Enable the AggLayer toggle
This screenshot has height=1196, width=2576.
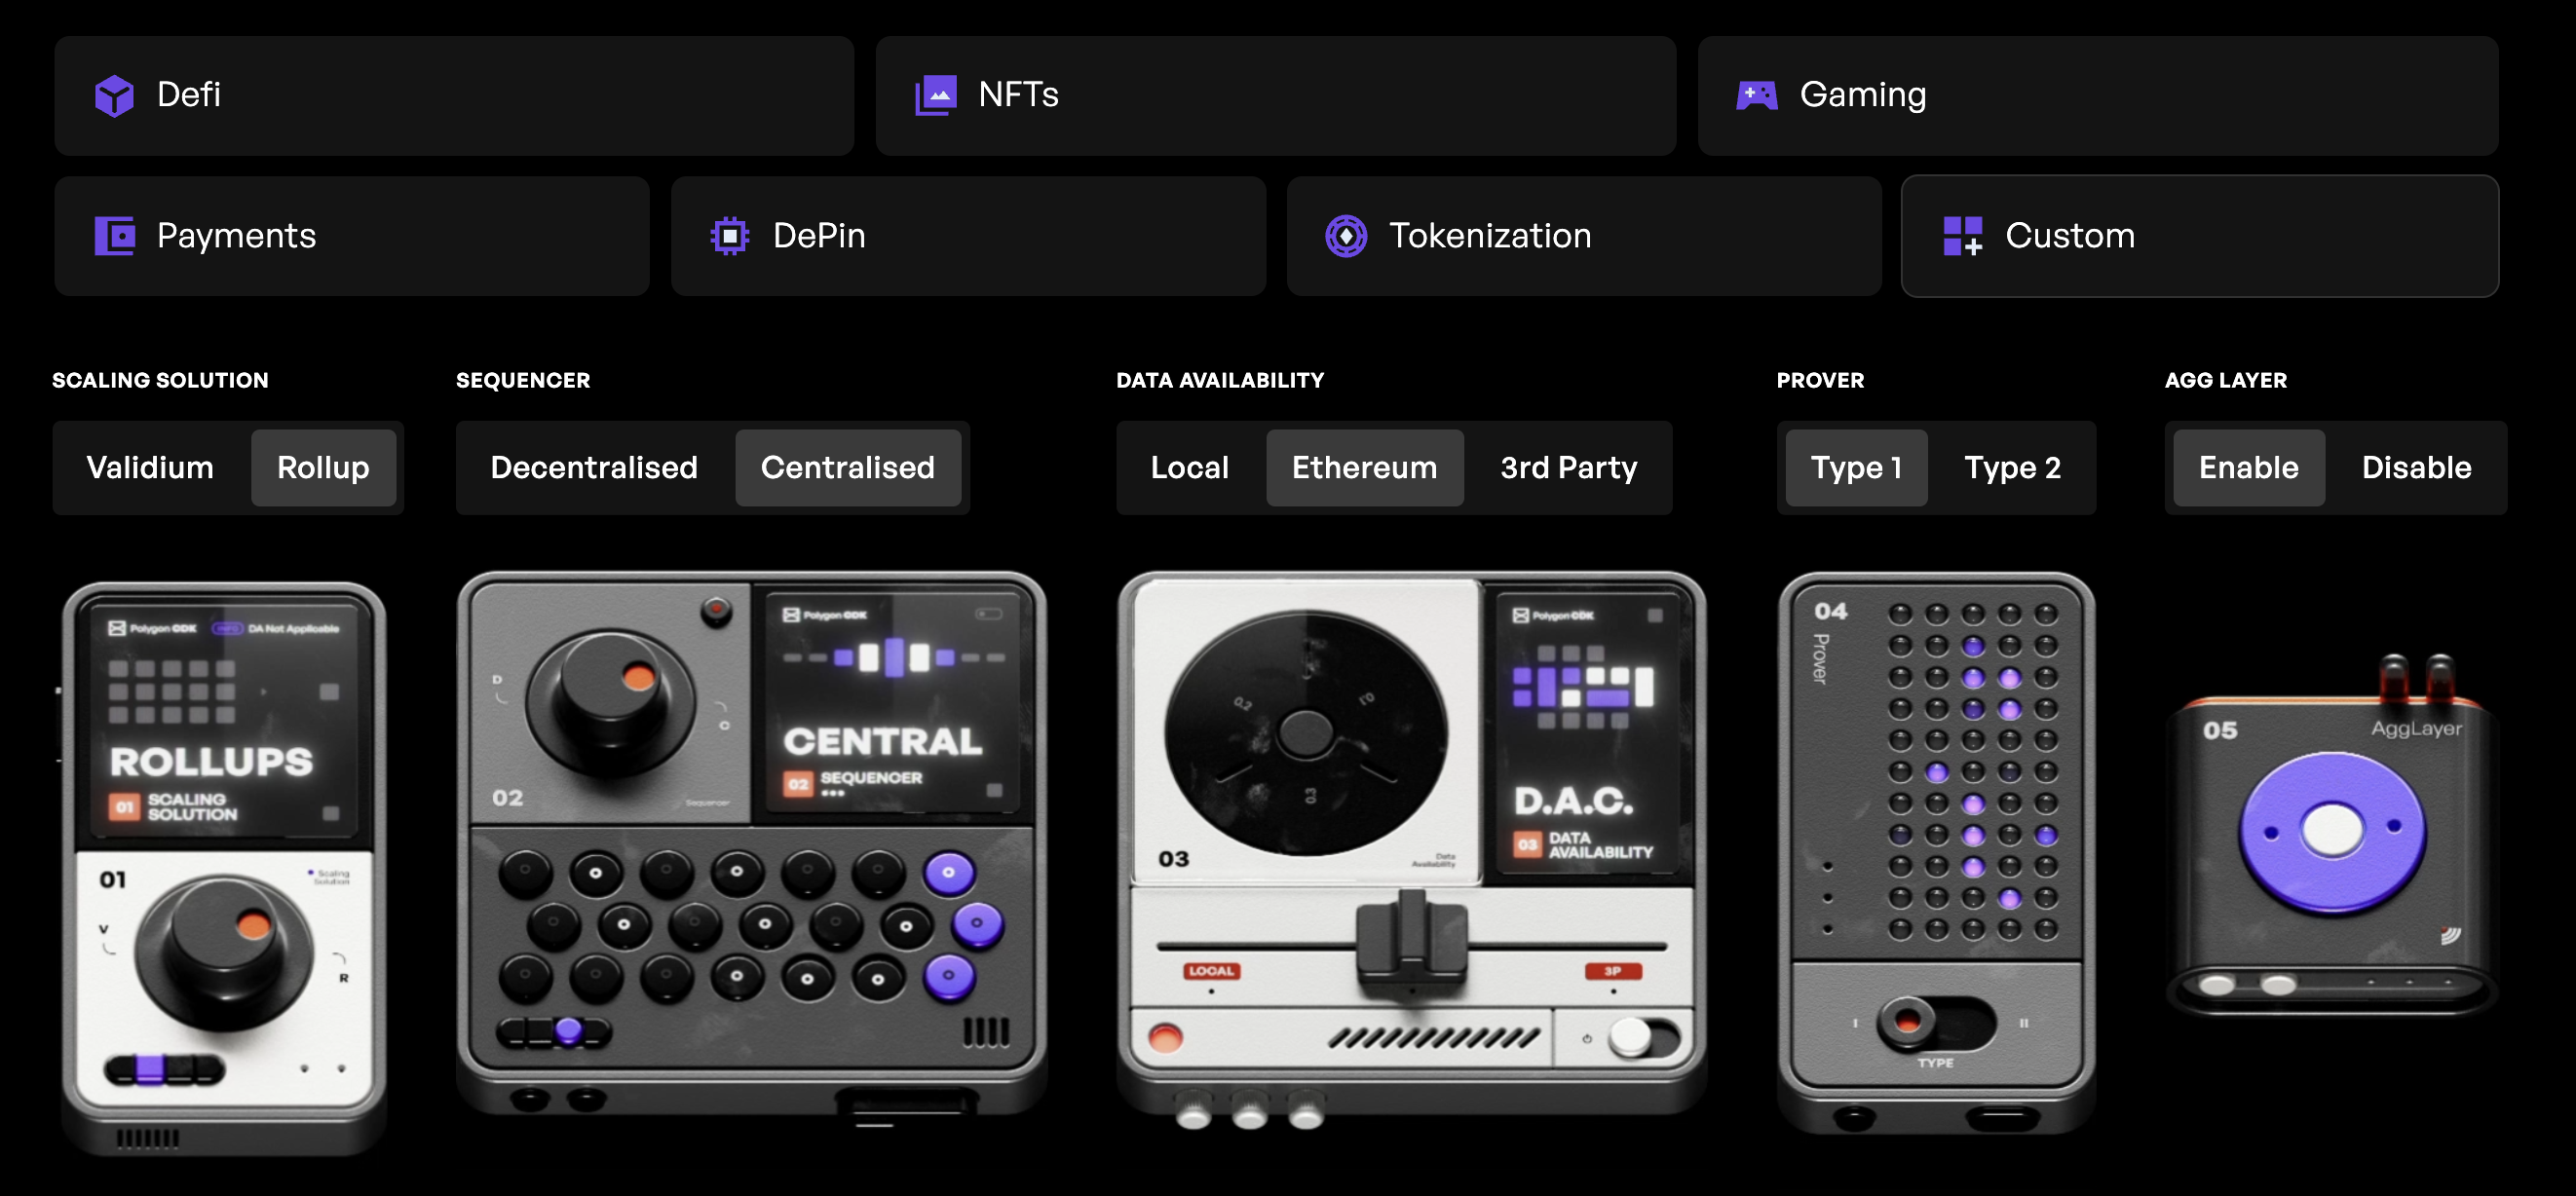[x=2248, y=467]
